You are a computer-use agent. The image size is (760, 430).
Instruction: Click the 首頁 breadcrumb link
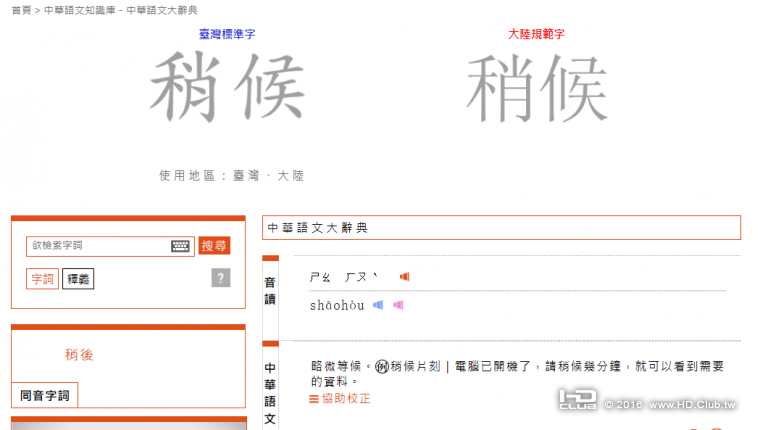pyautogui.click(x=21, y=10)
